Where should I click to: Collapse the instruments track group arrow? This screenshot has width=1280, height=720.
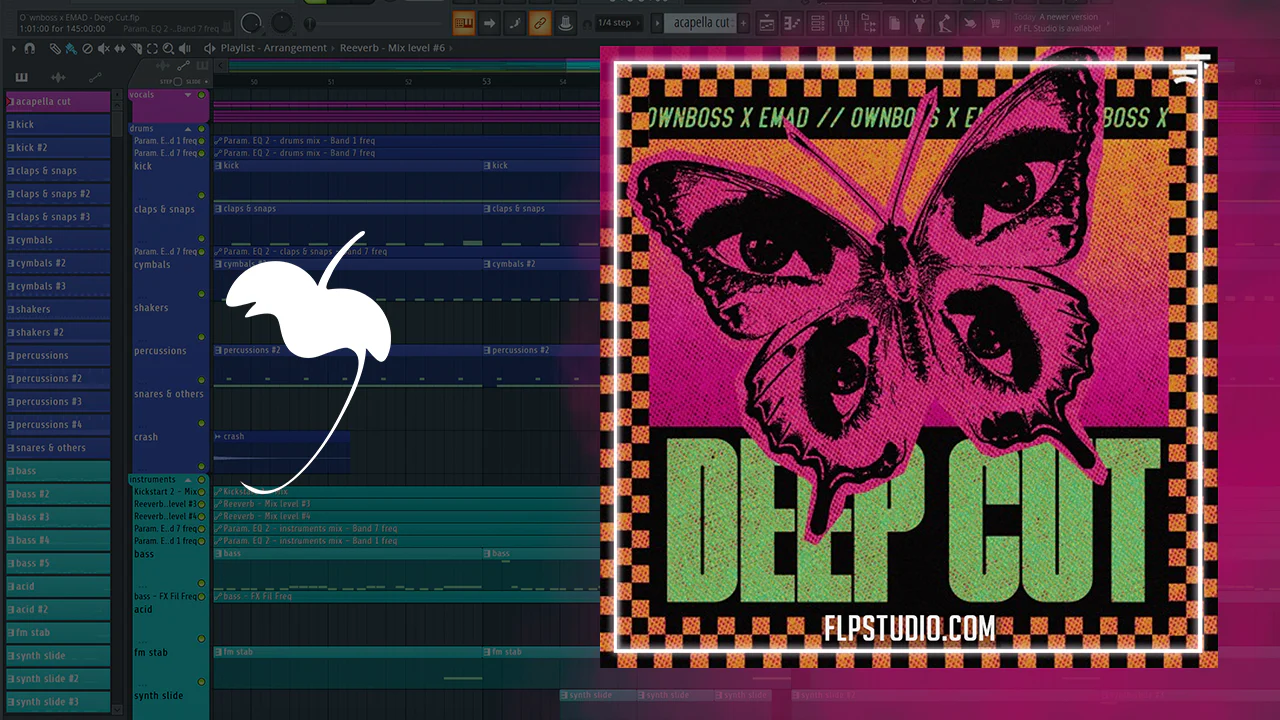coord(188,480)
